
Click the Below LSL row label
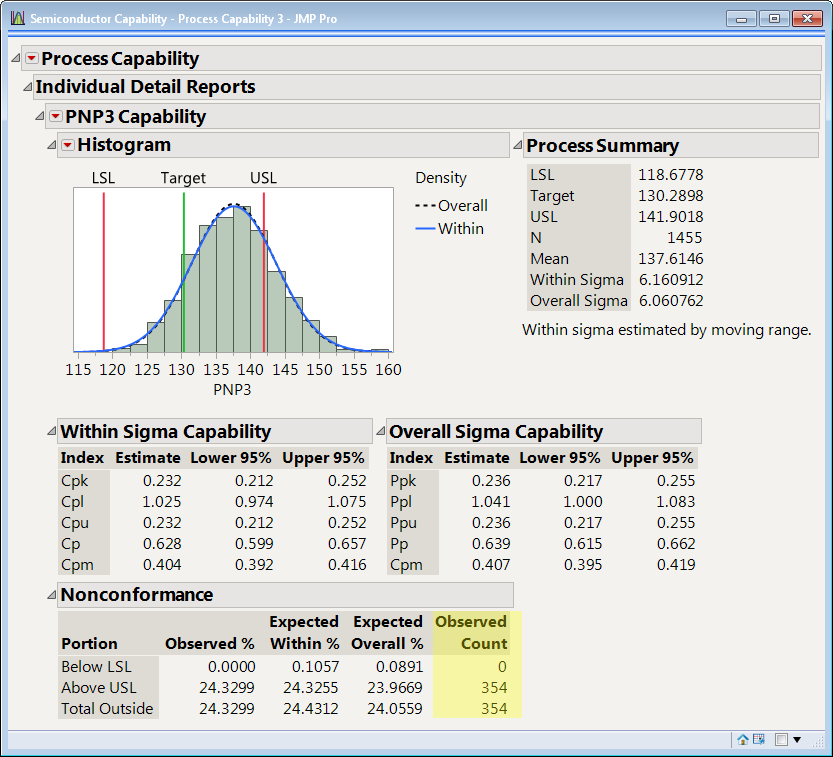coord(96,667)
